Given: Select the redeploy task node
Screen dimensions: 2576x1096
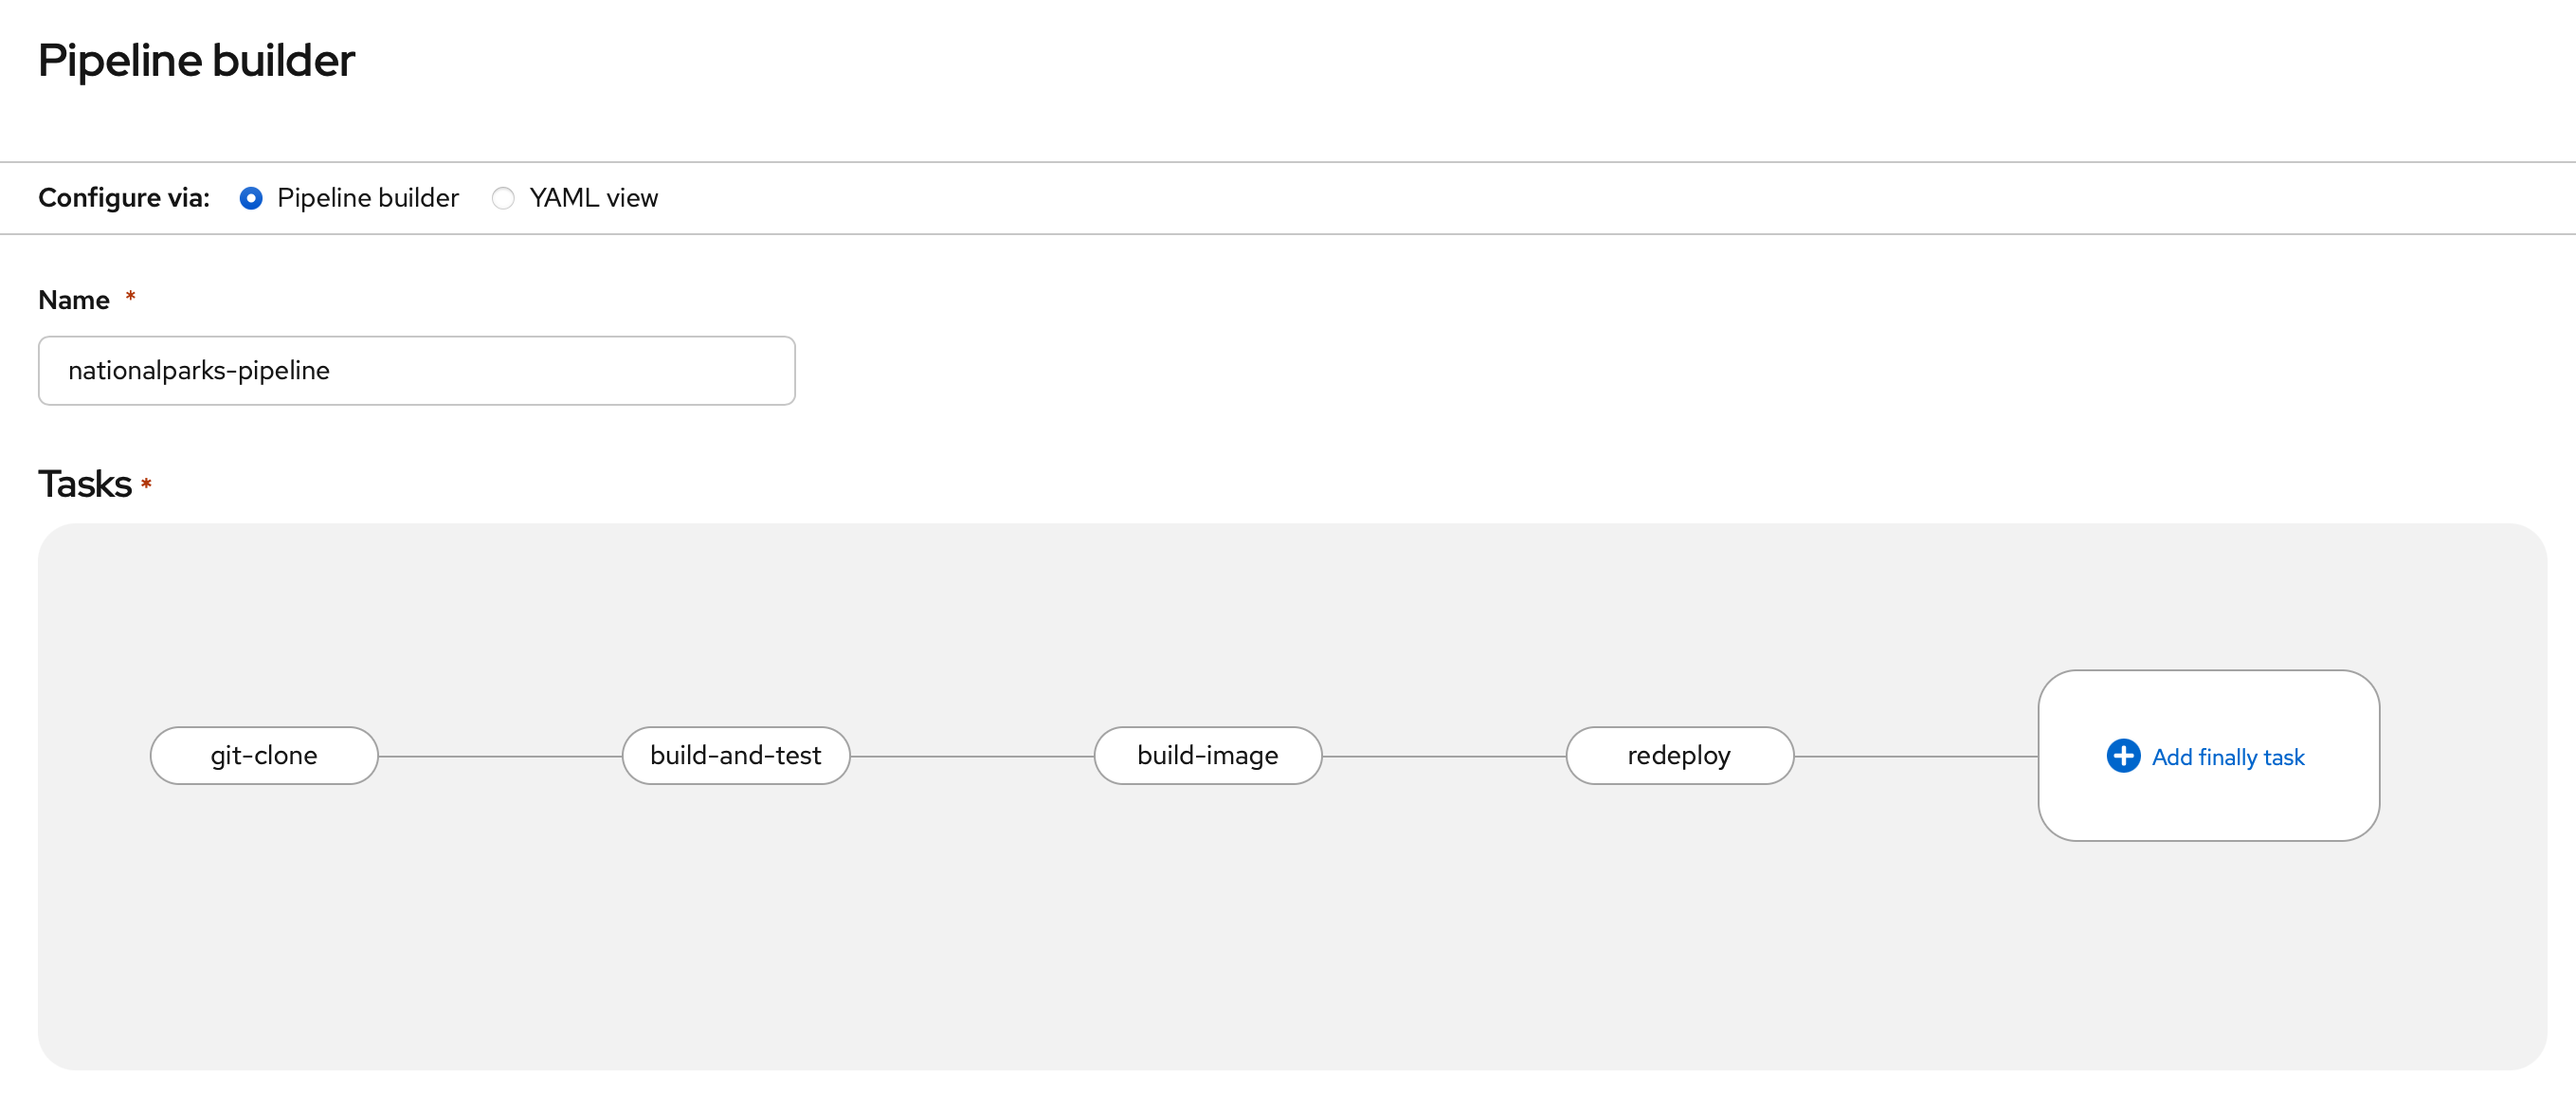Looking at the screenshot, I should coord(1679,756).
